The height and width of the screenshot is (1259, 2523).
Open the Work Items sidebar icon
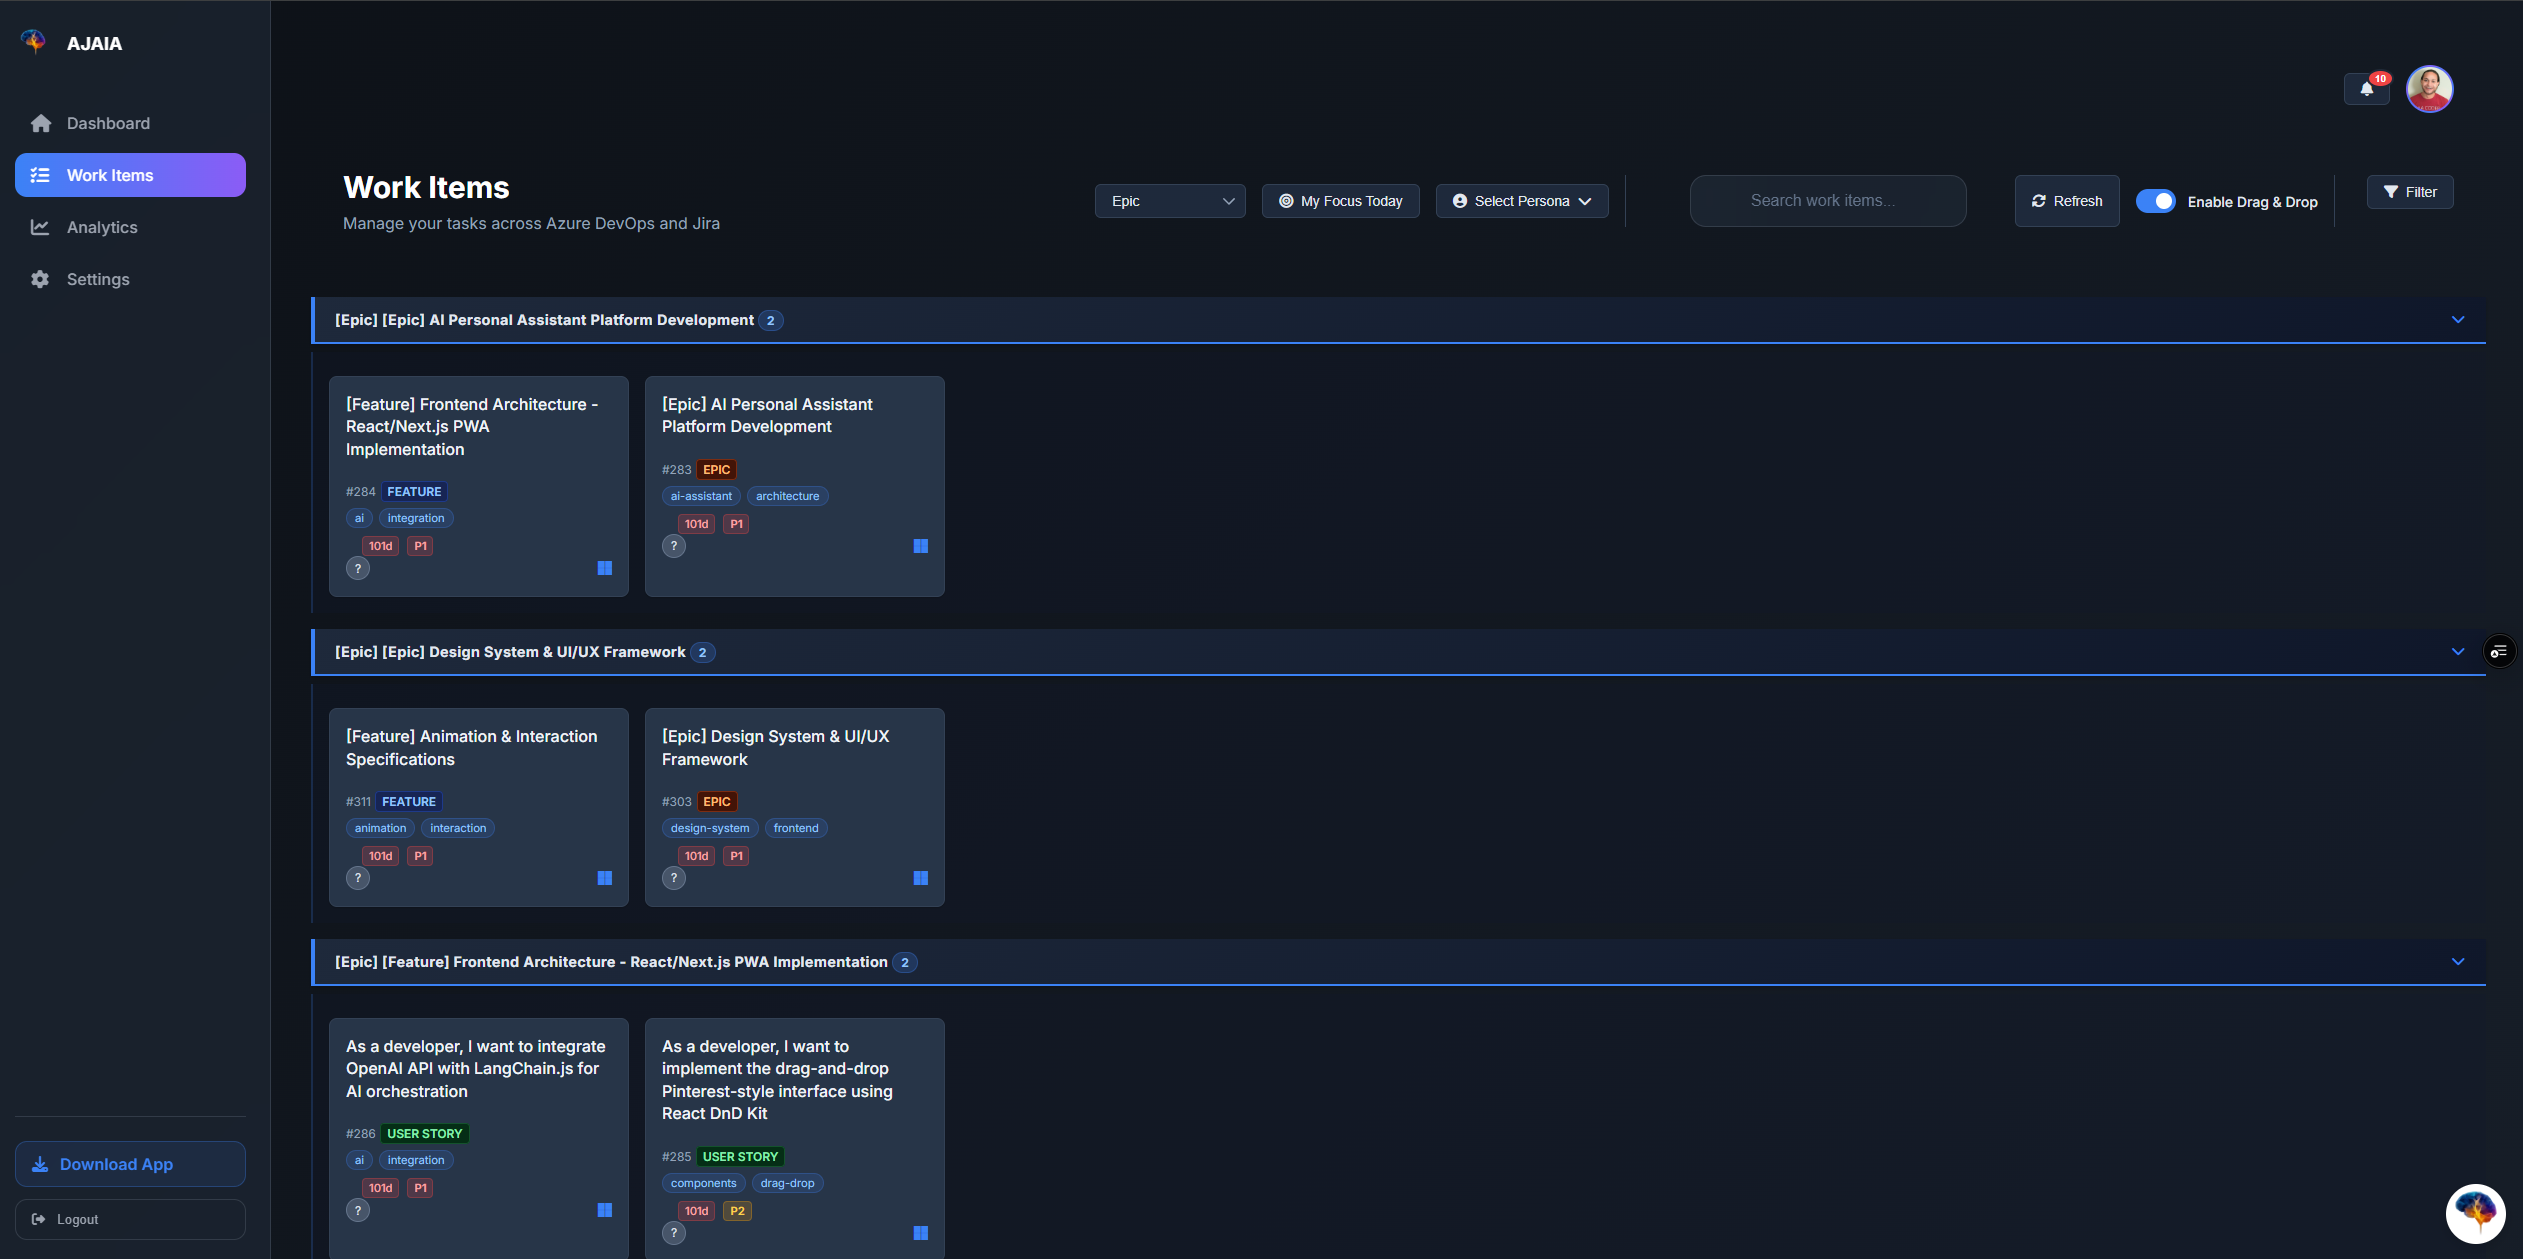click(40, 174)
